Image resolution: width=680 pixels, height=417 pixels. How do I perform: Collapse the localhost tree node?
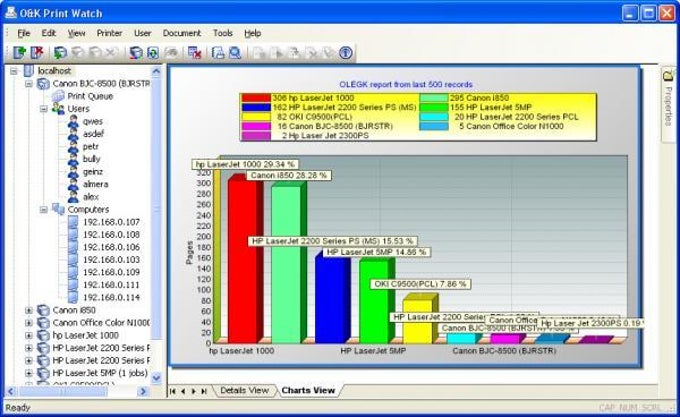[14, 71]
